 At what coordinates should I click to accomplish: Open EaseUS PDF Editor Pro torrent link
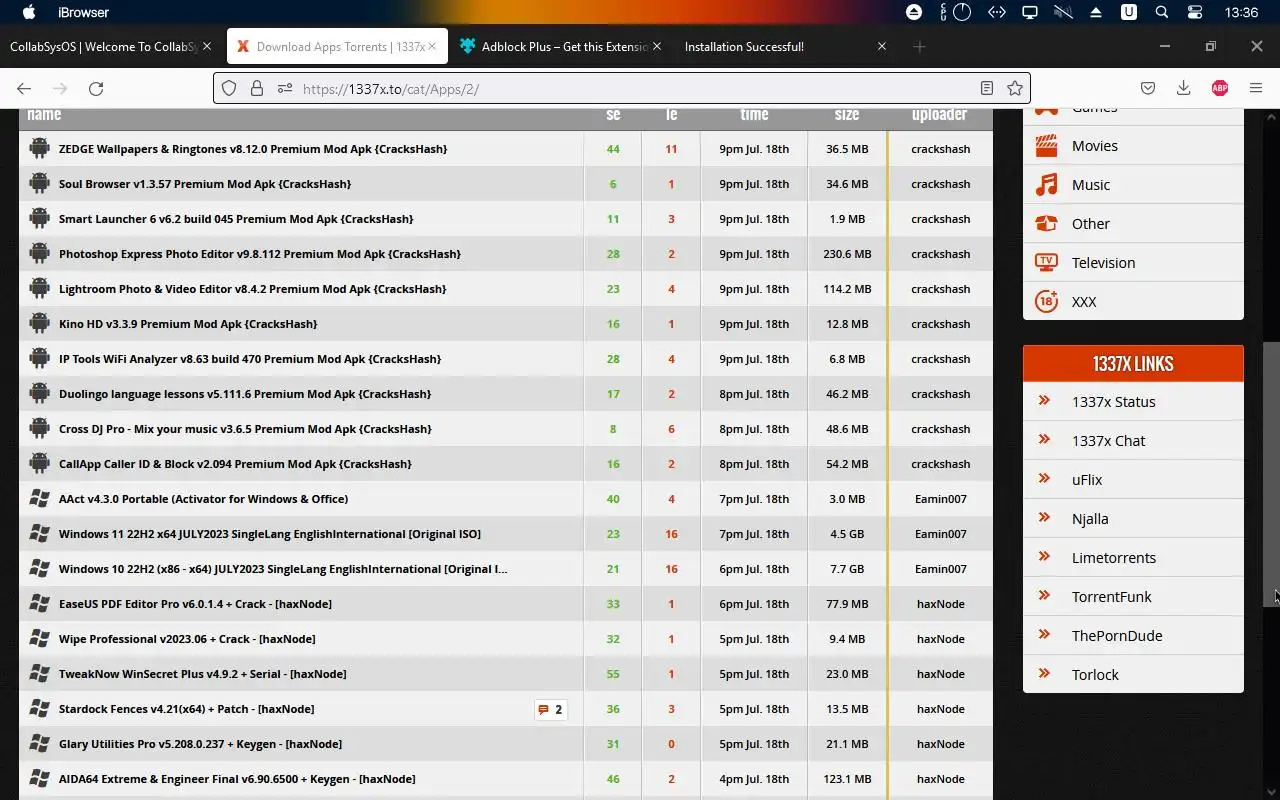point(195,604)
